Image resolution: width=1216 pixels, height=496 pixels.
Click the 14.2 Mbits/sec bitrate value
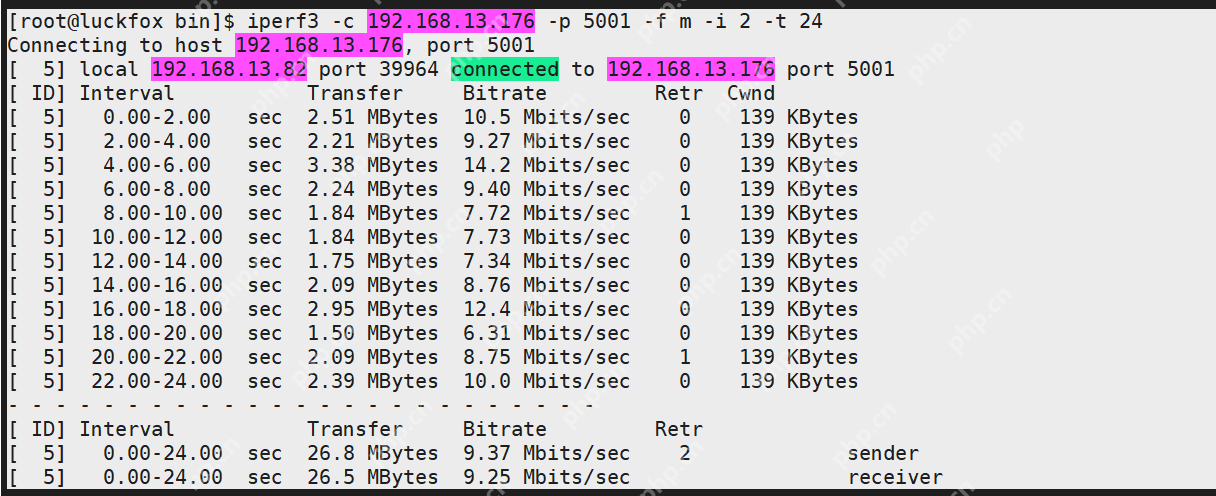coord(546,165)
